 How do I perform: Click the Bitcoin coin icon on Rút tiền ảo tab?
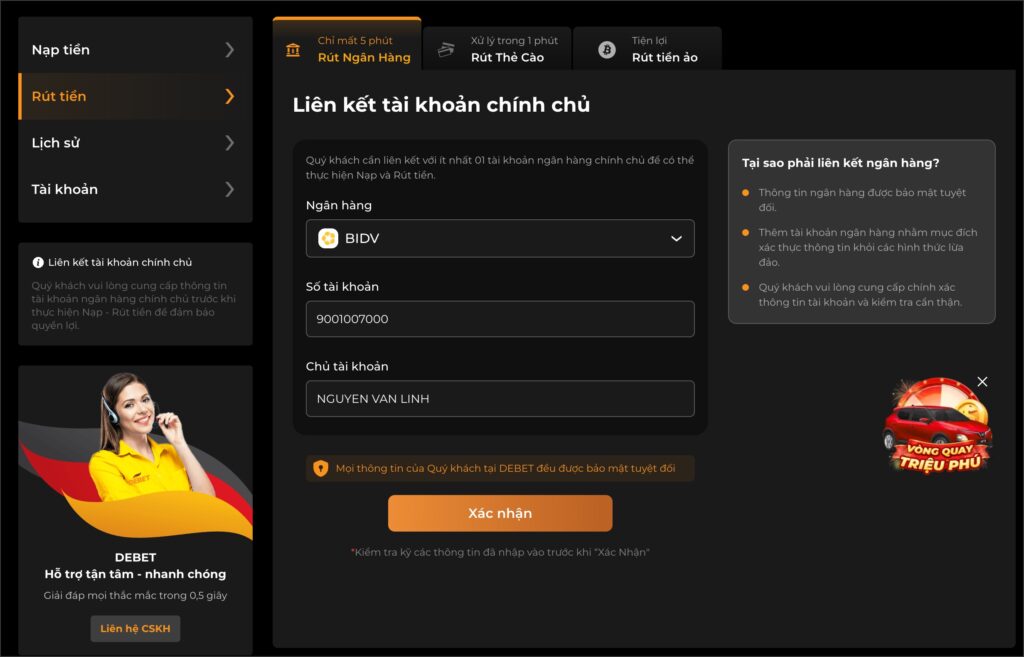pos(607,50)
